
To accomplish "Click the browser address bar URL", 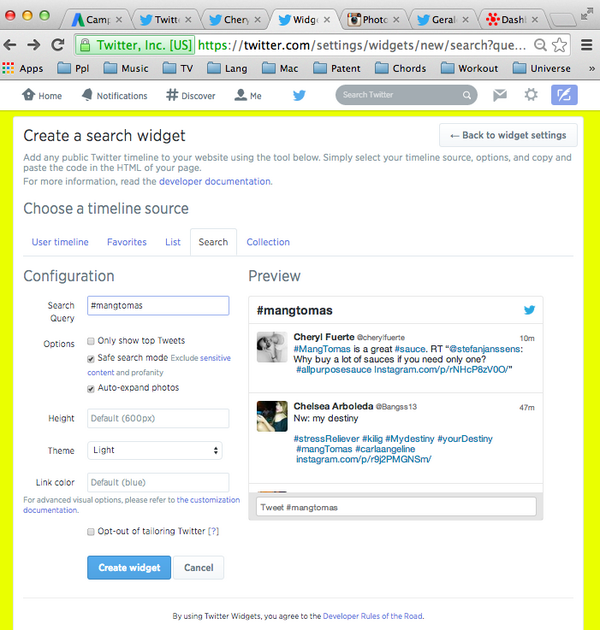I will [362, 45].
